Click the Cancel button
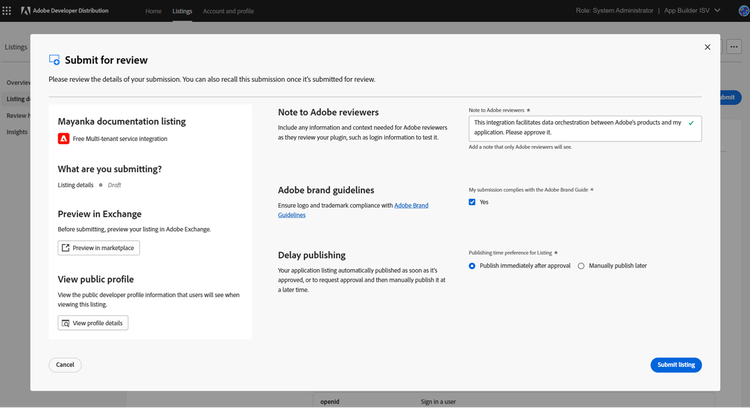The width and height of the screenshot is (750, 410). [65, 365]
